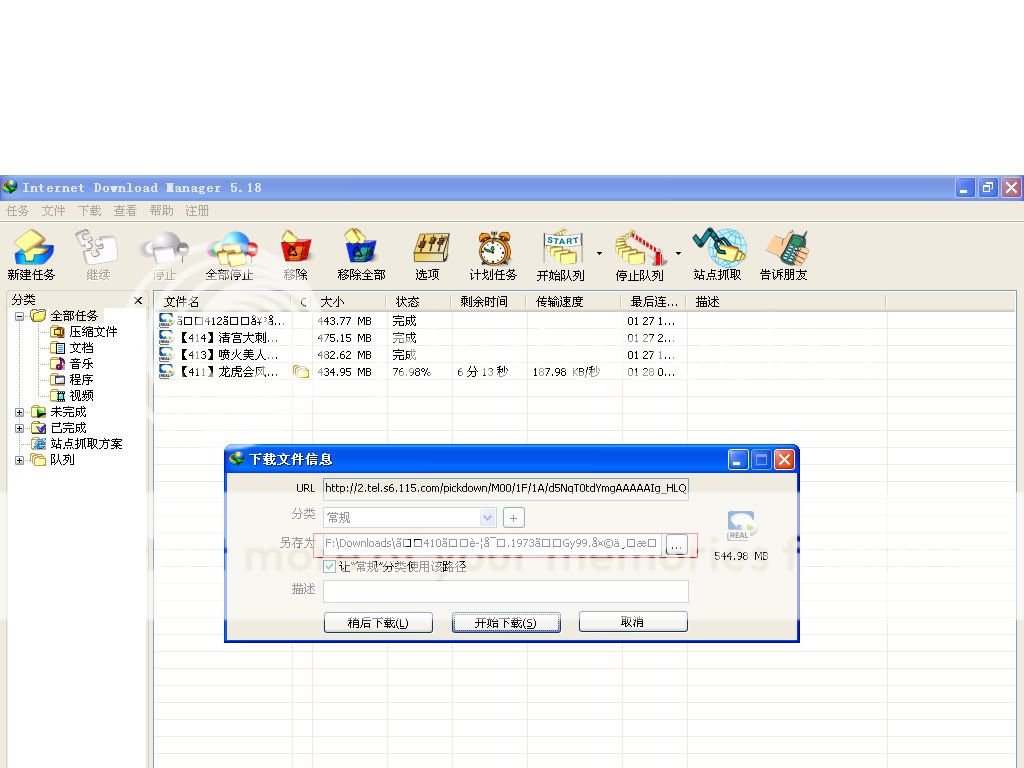The image size is (1024, 768).
Task: Open the 任务 menu
Action: pyautogui.click(x=18, y=211)
